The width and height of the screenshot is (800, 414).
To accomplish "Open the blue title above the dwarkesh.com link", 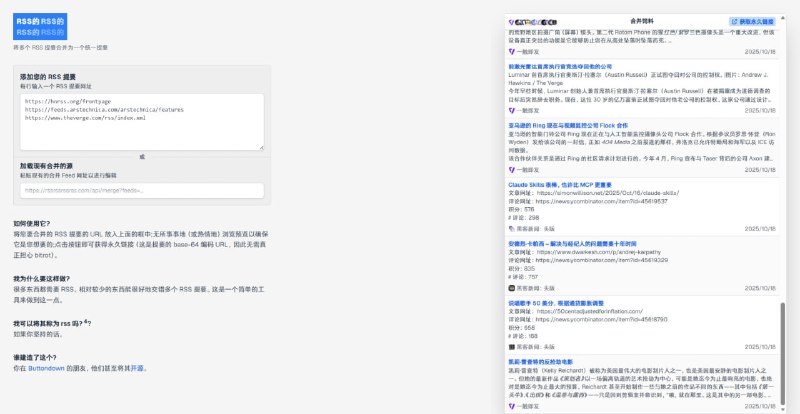I will pos(572,244).
